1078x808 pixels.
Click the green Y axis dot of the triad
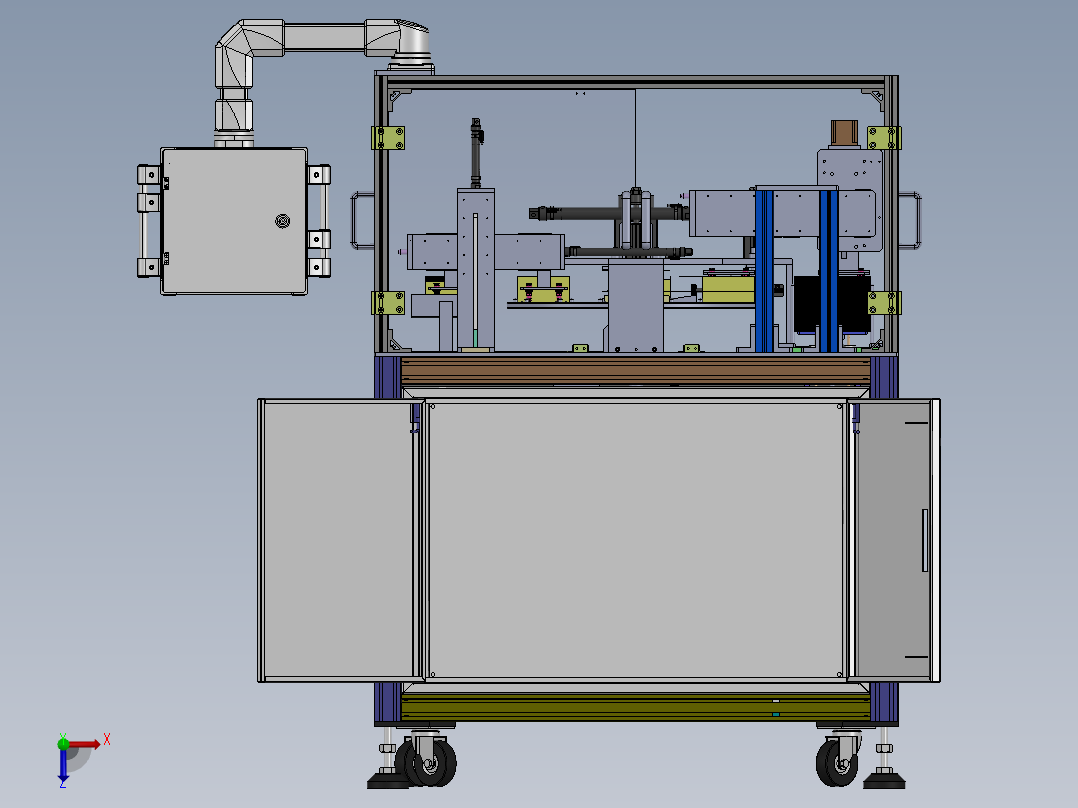63,743
